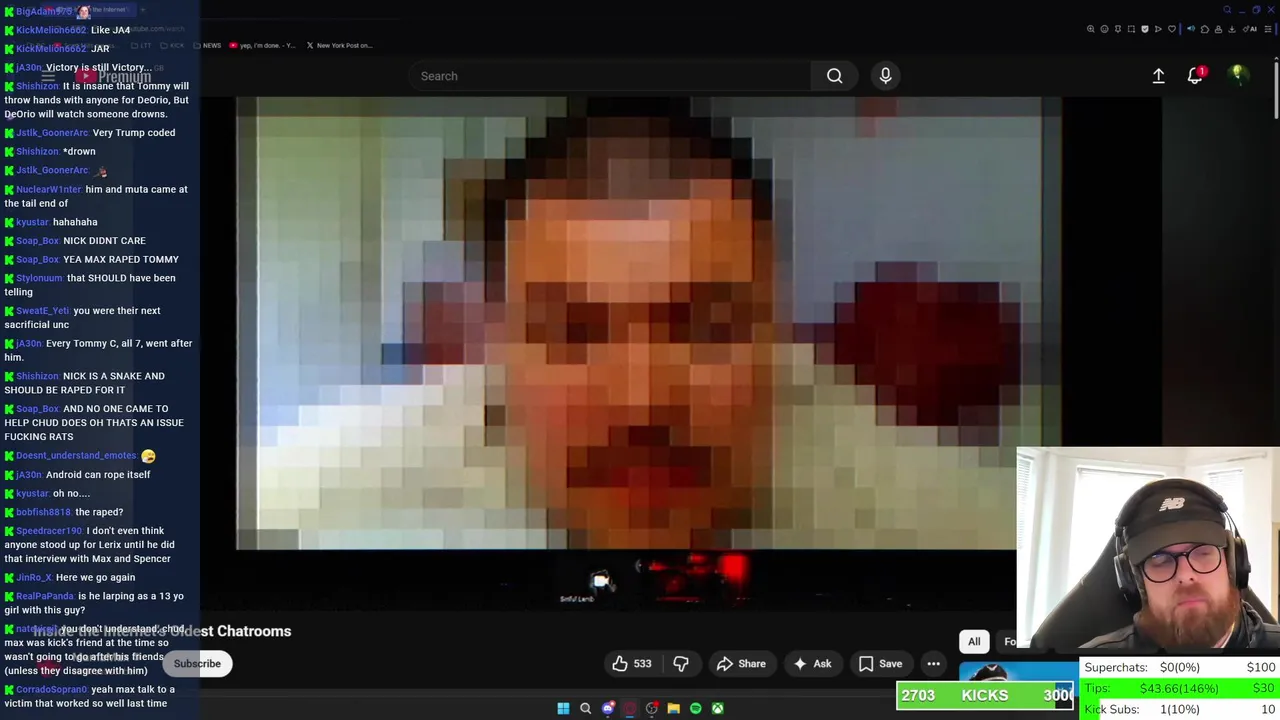Open the browser extensions cube icon
This screenshot has width=1280, height=720.
point(1205,29)
